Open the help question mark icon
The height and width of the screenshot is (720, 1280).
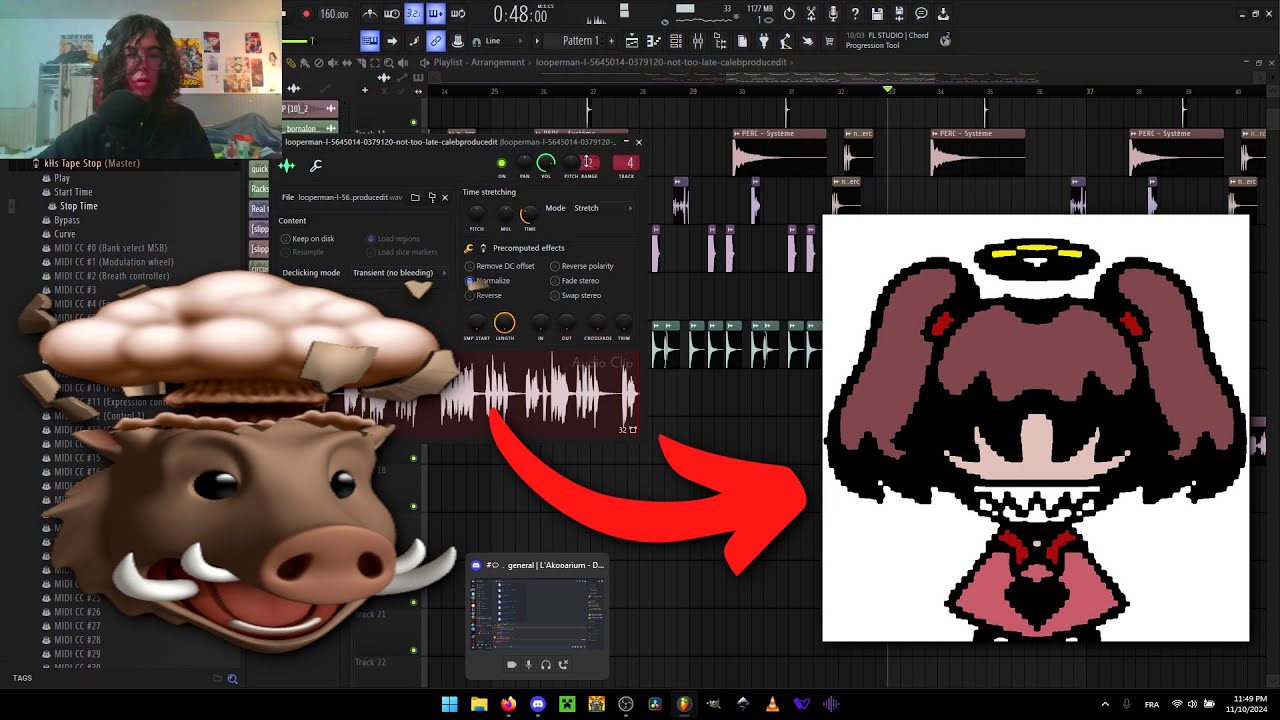pos(855,14)
